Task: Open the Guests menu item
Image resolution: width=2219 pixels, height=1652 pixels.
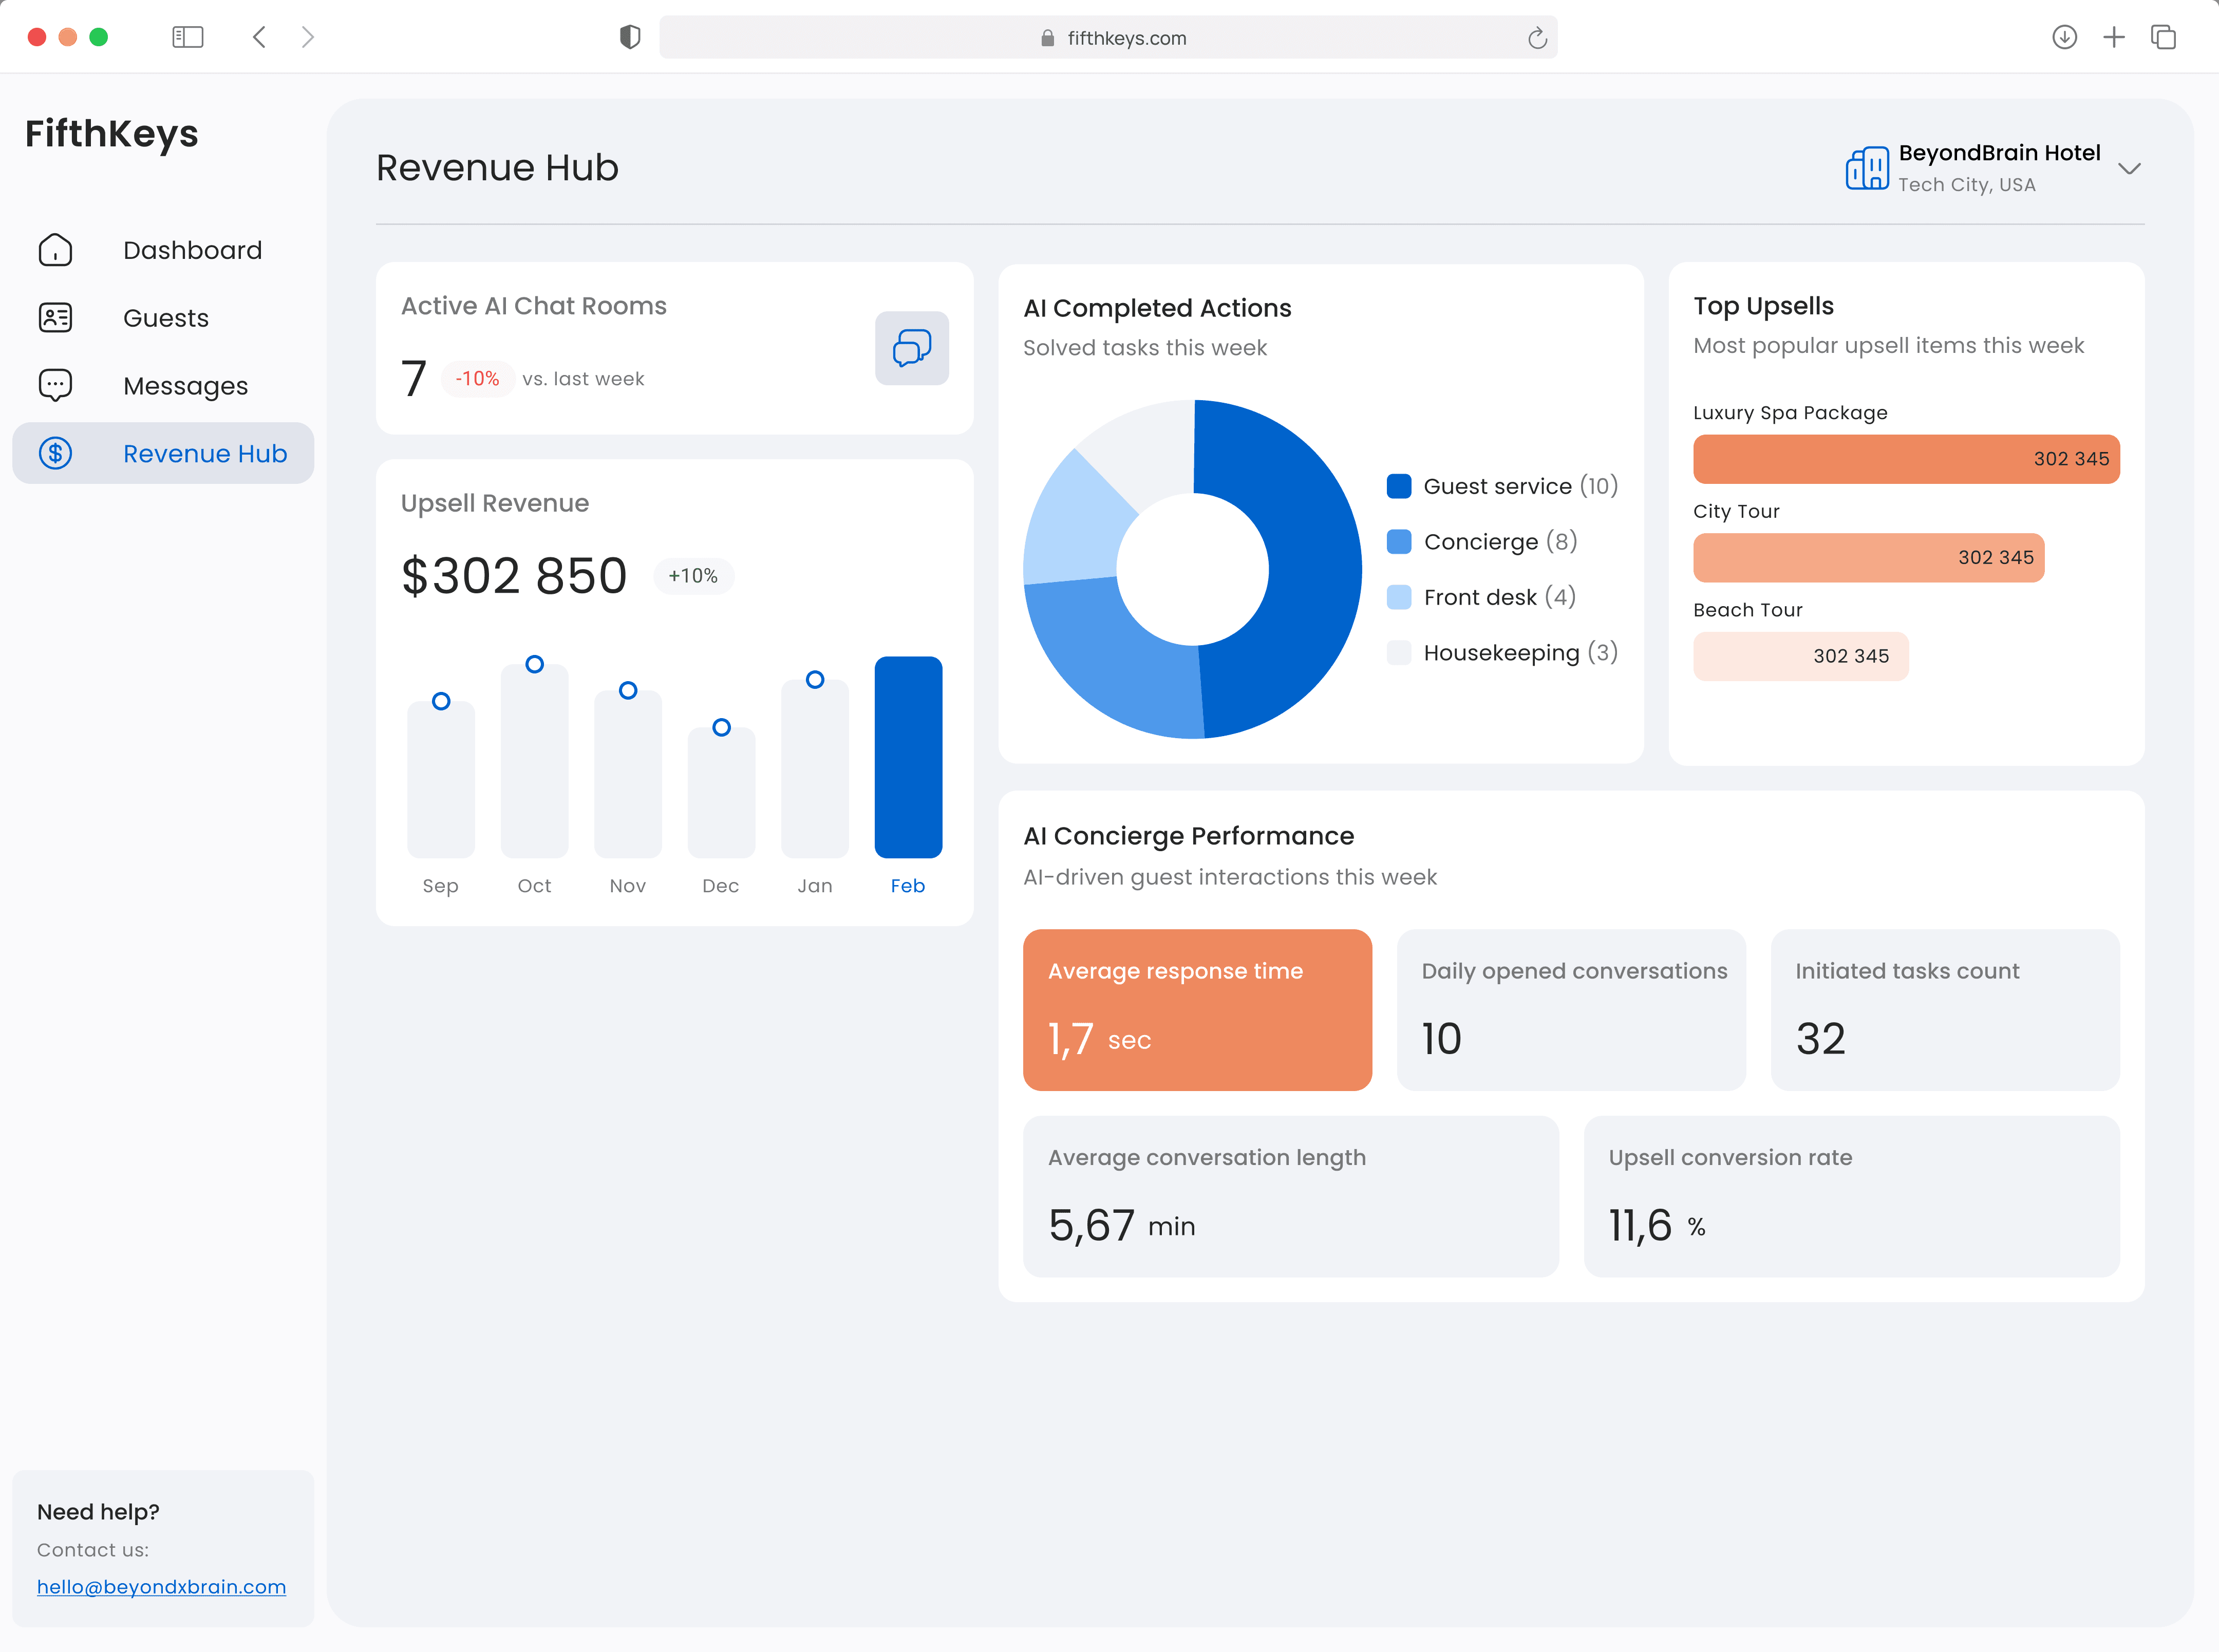Action: (163, 318)
